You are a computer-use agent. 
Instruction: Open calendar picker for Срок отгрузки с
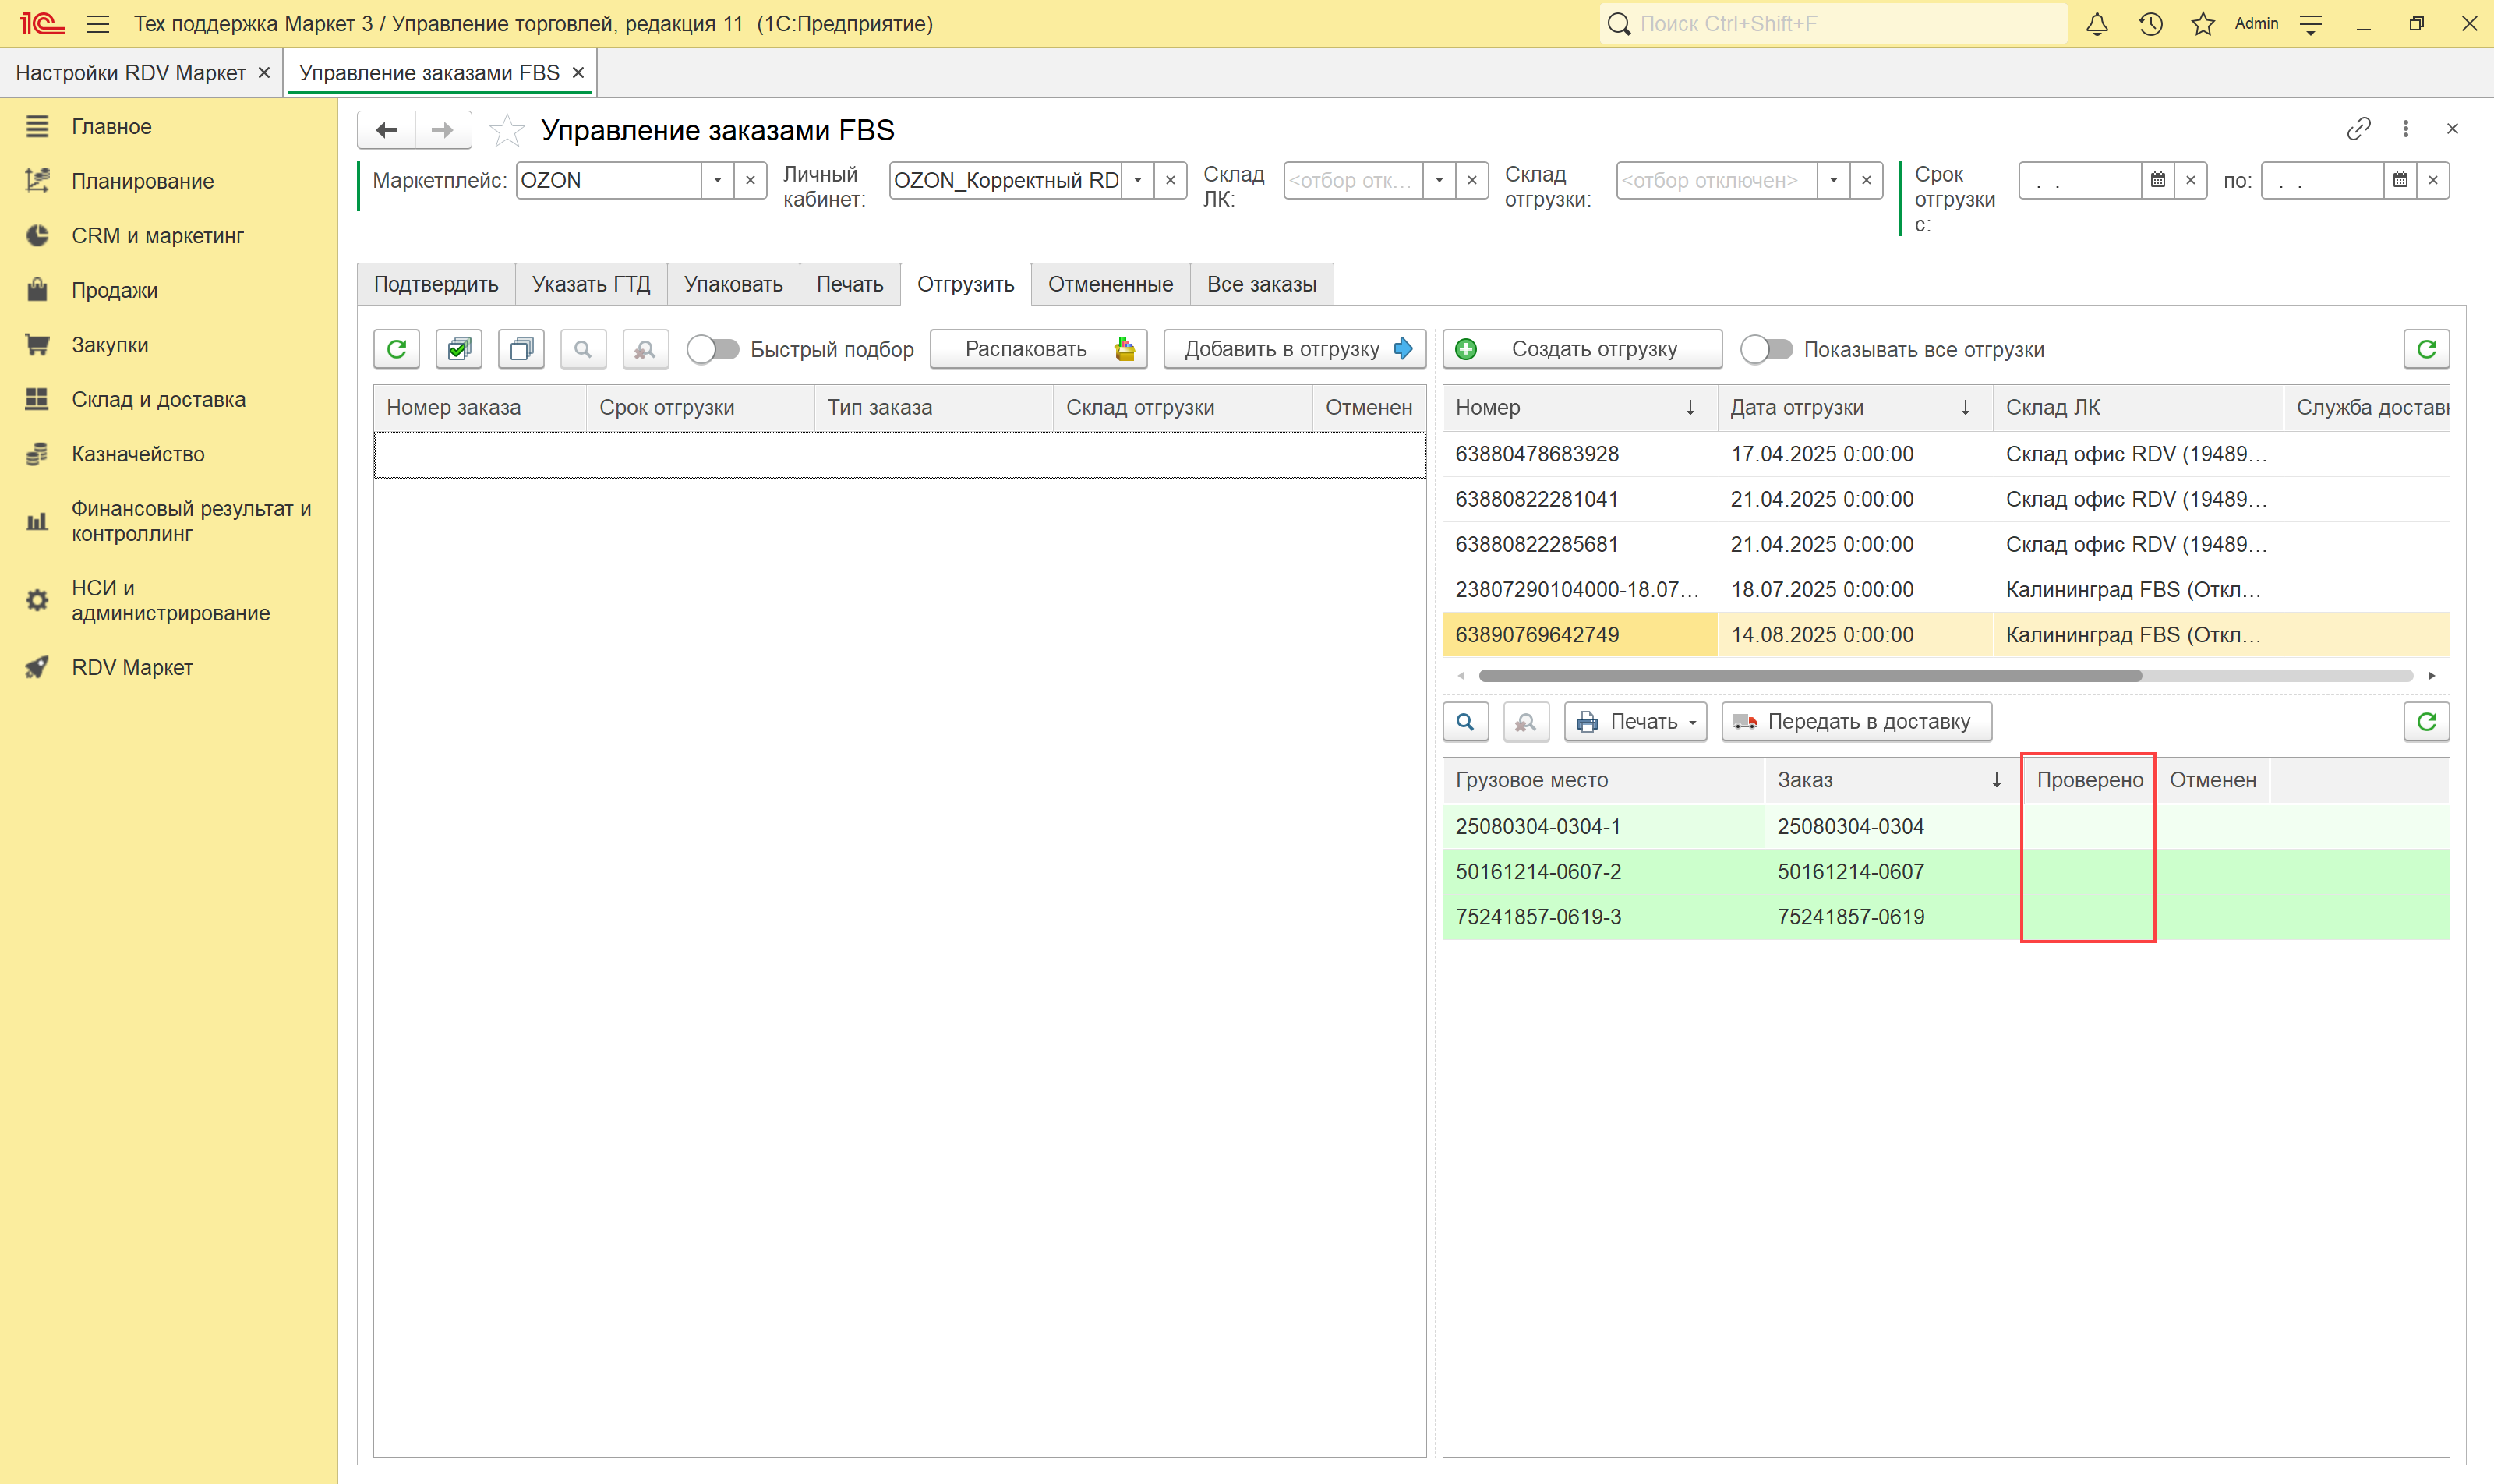tap(2157, 181)
